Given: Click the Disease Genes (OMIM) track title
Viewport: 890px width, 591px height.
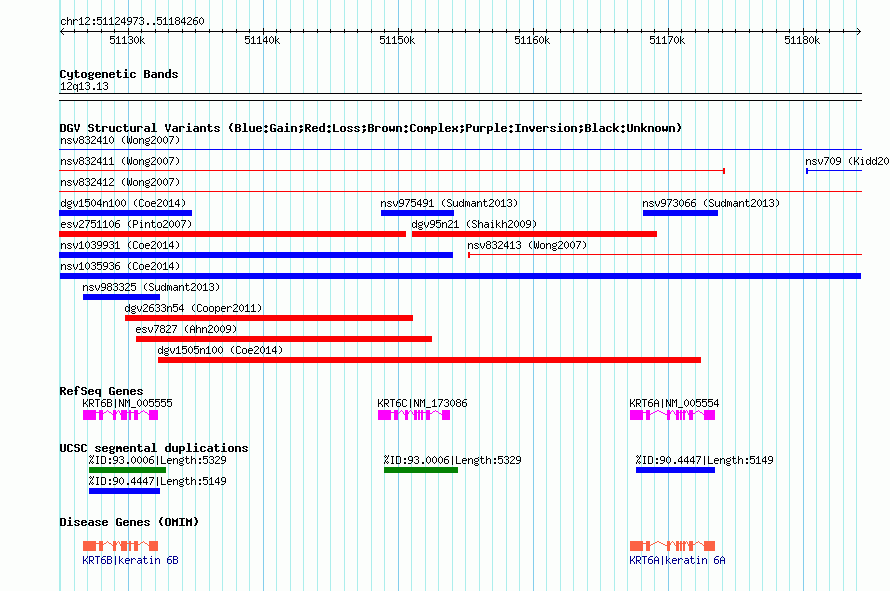Looking at the screenshot, I should click(129, 522).
